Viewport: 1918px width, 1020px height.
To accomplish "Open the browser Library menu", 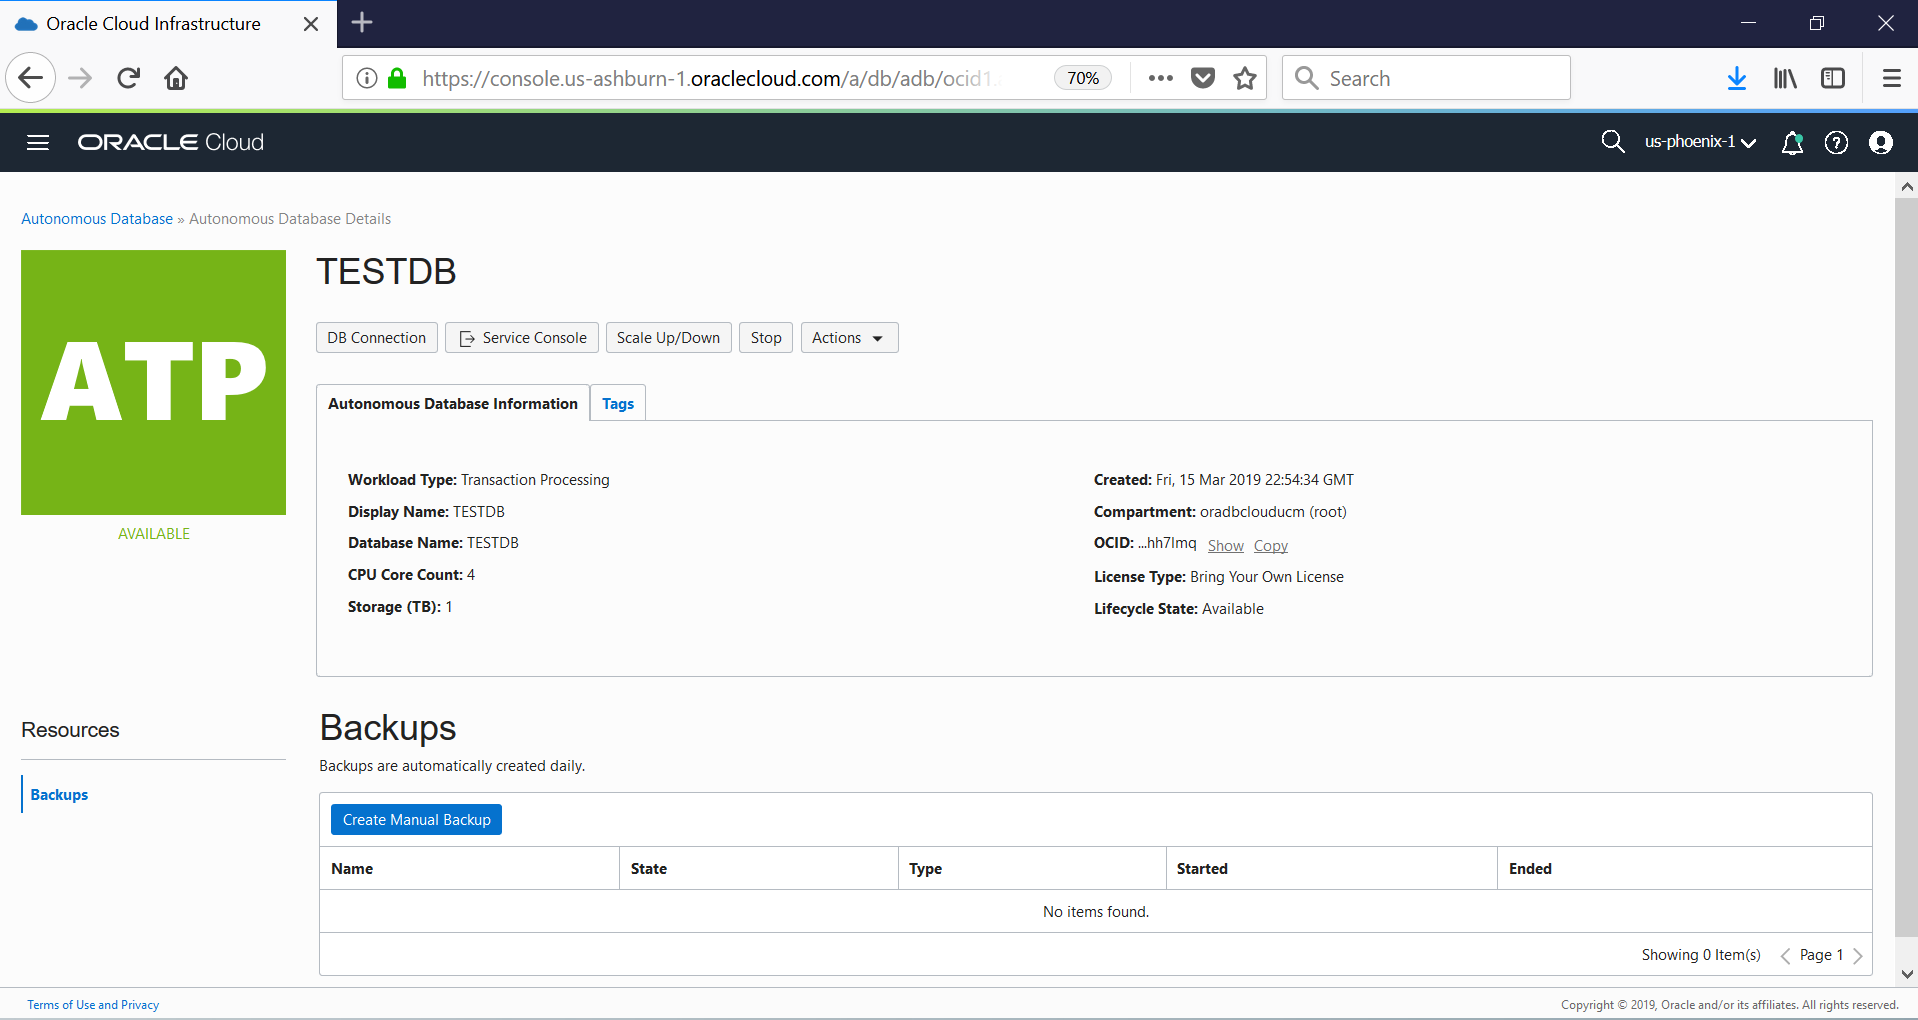I will tap(1785, 78).
